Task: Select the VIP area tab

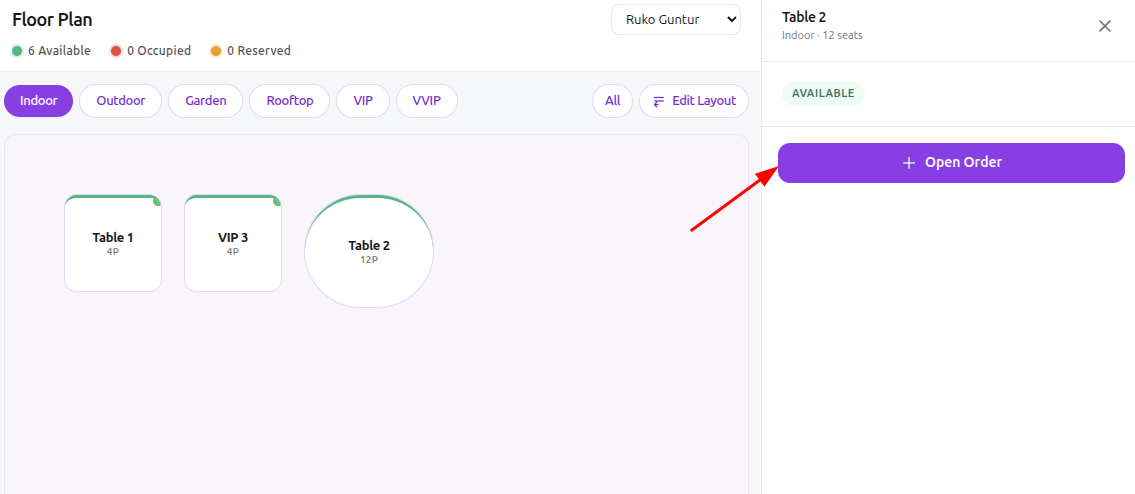Action: (x=363, y=101)
